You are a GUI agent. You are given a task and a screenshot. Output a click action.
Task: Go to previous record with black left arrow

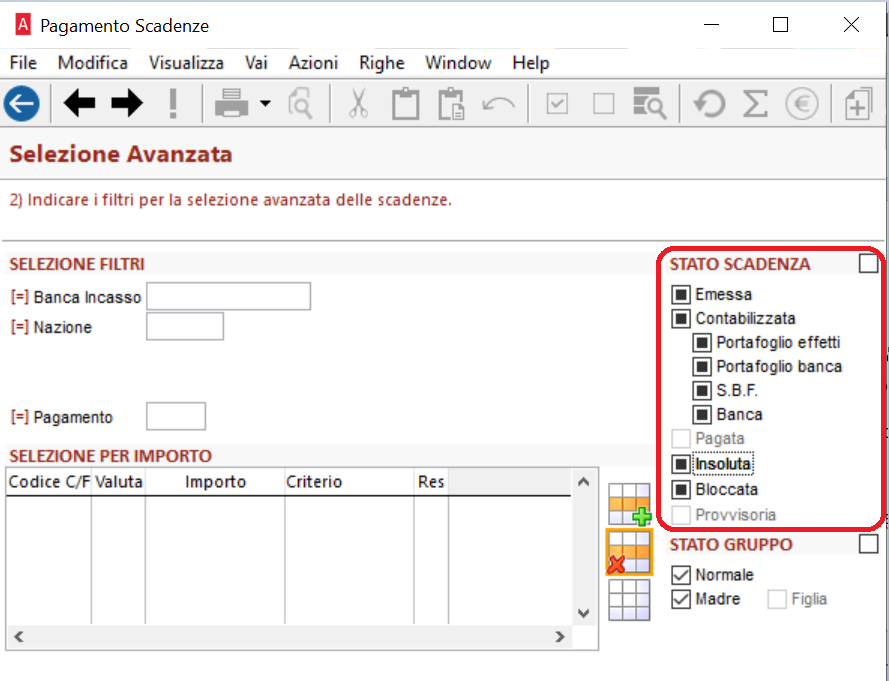[x=79, y=104]
